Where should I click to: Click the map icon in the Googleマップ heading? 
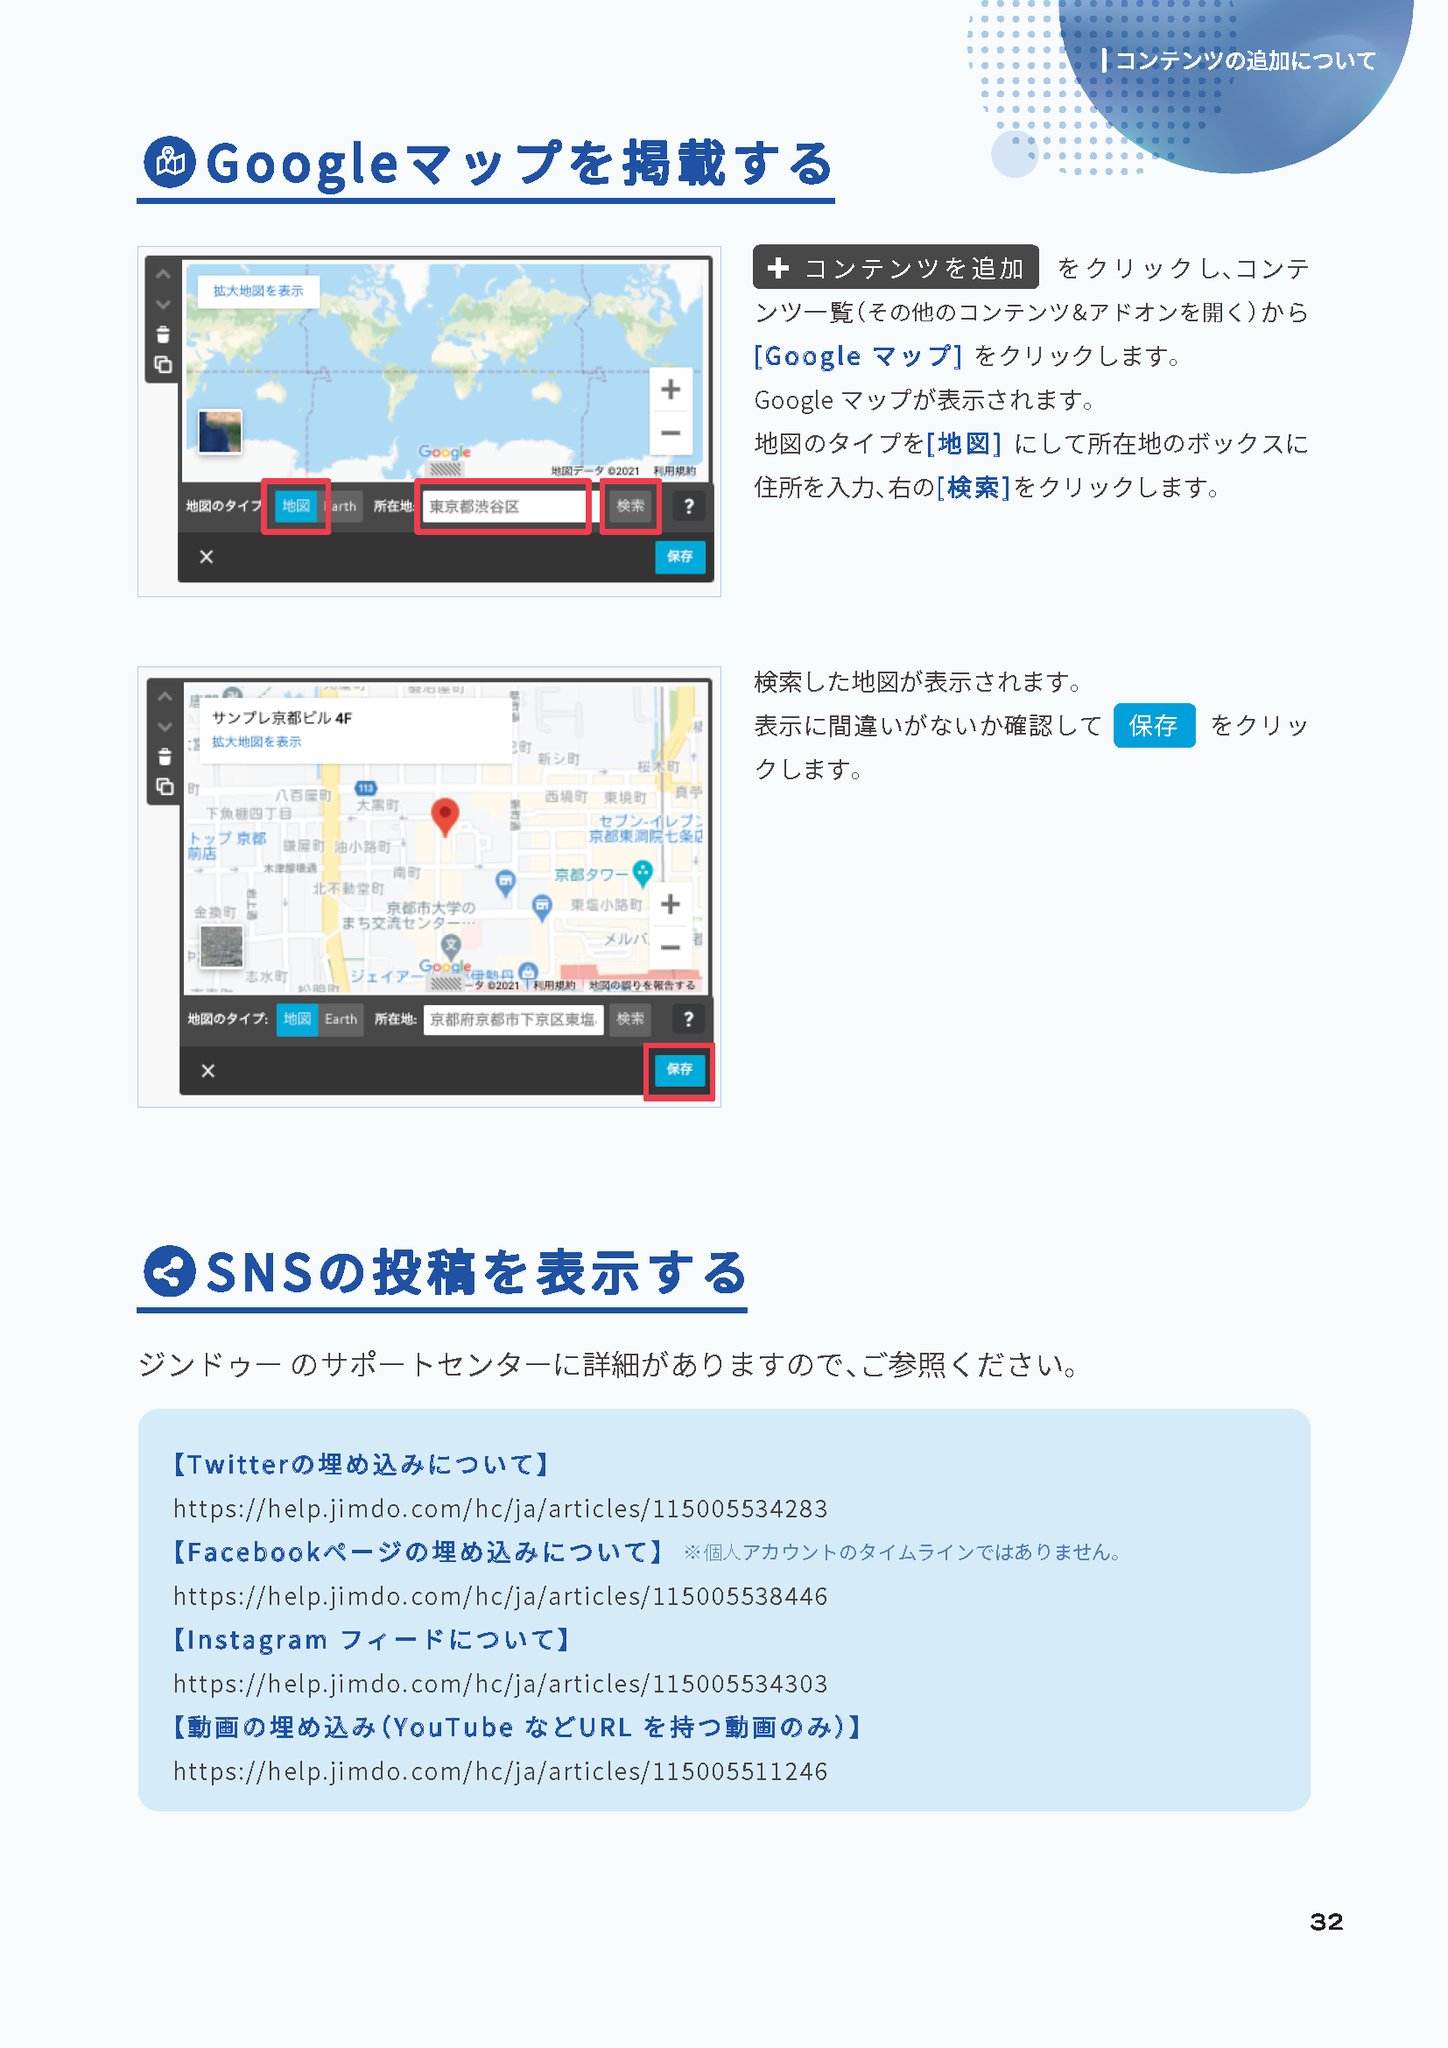[170, 162]
